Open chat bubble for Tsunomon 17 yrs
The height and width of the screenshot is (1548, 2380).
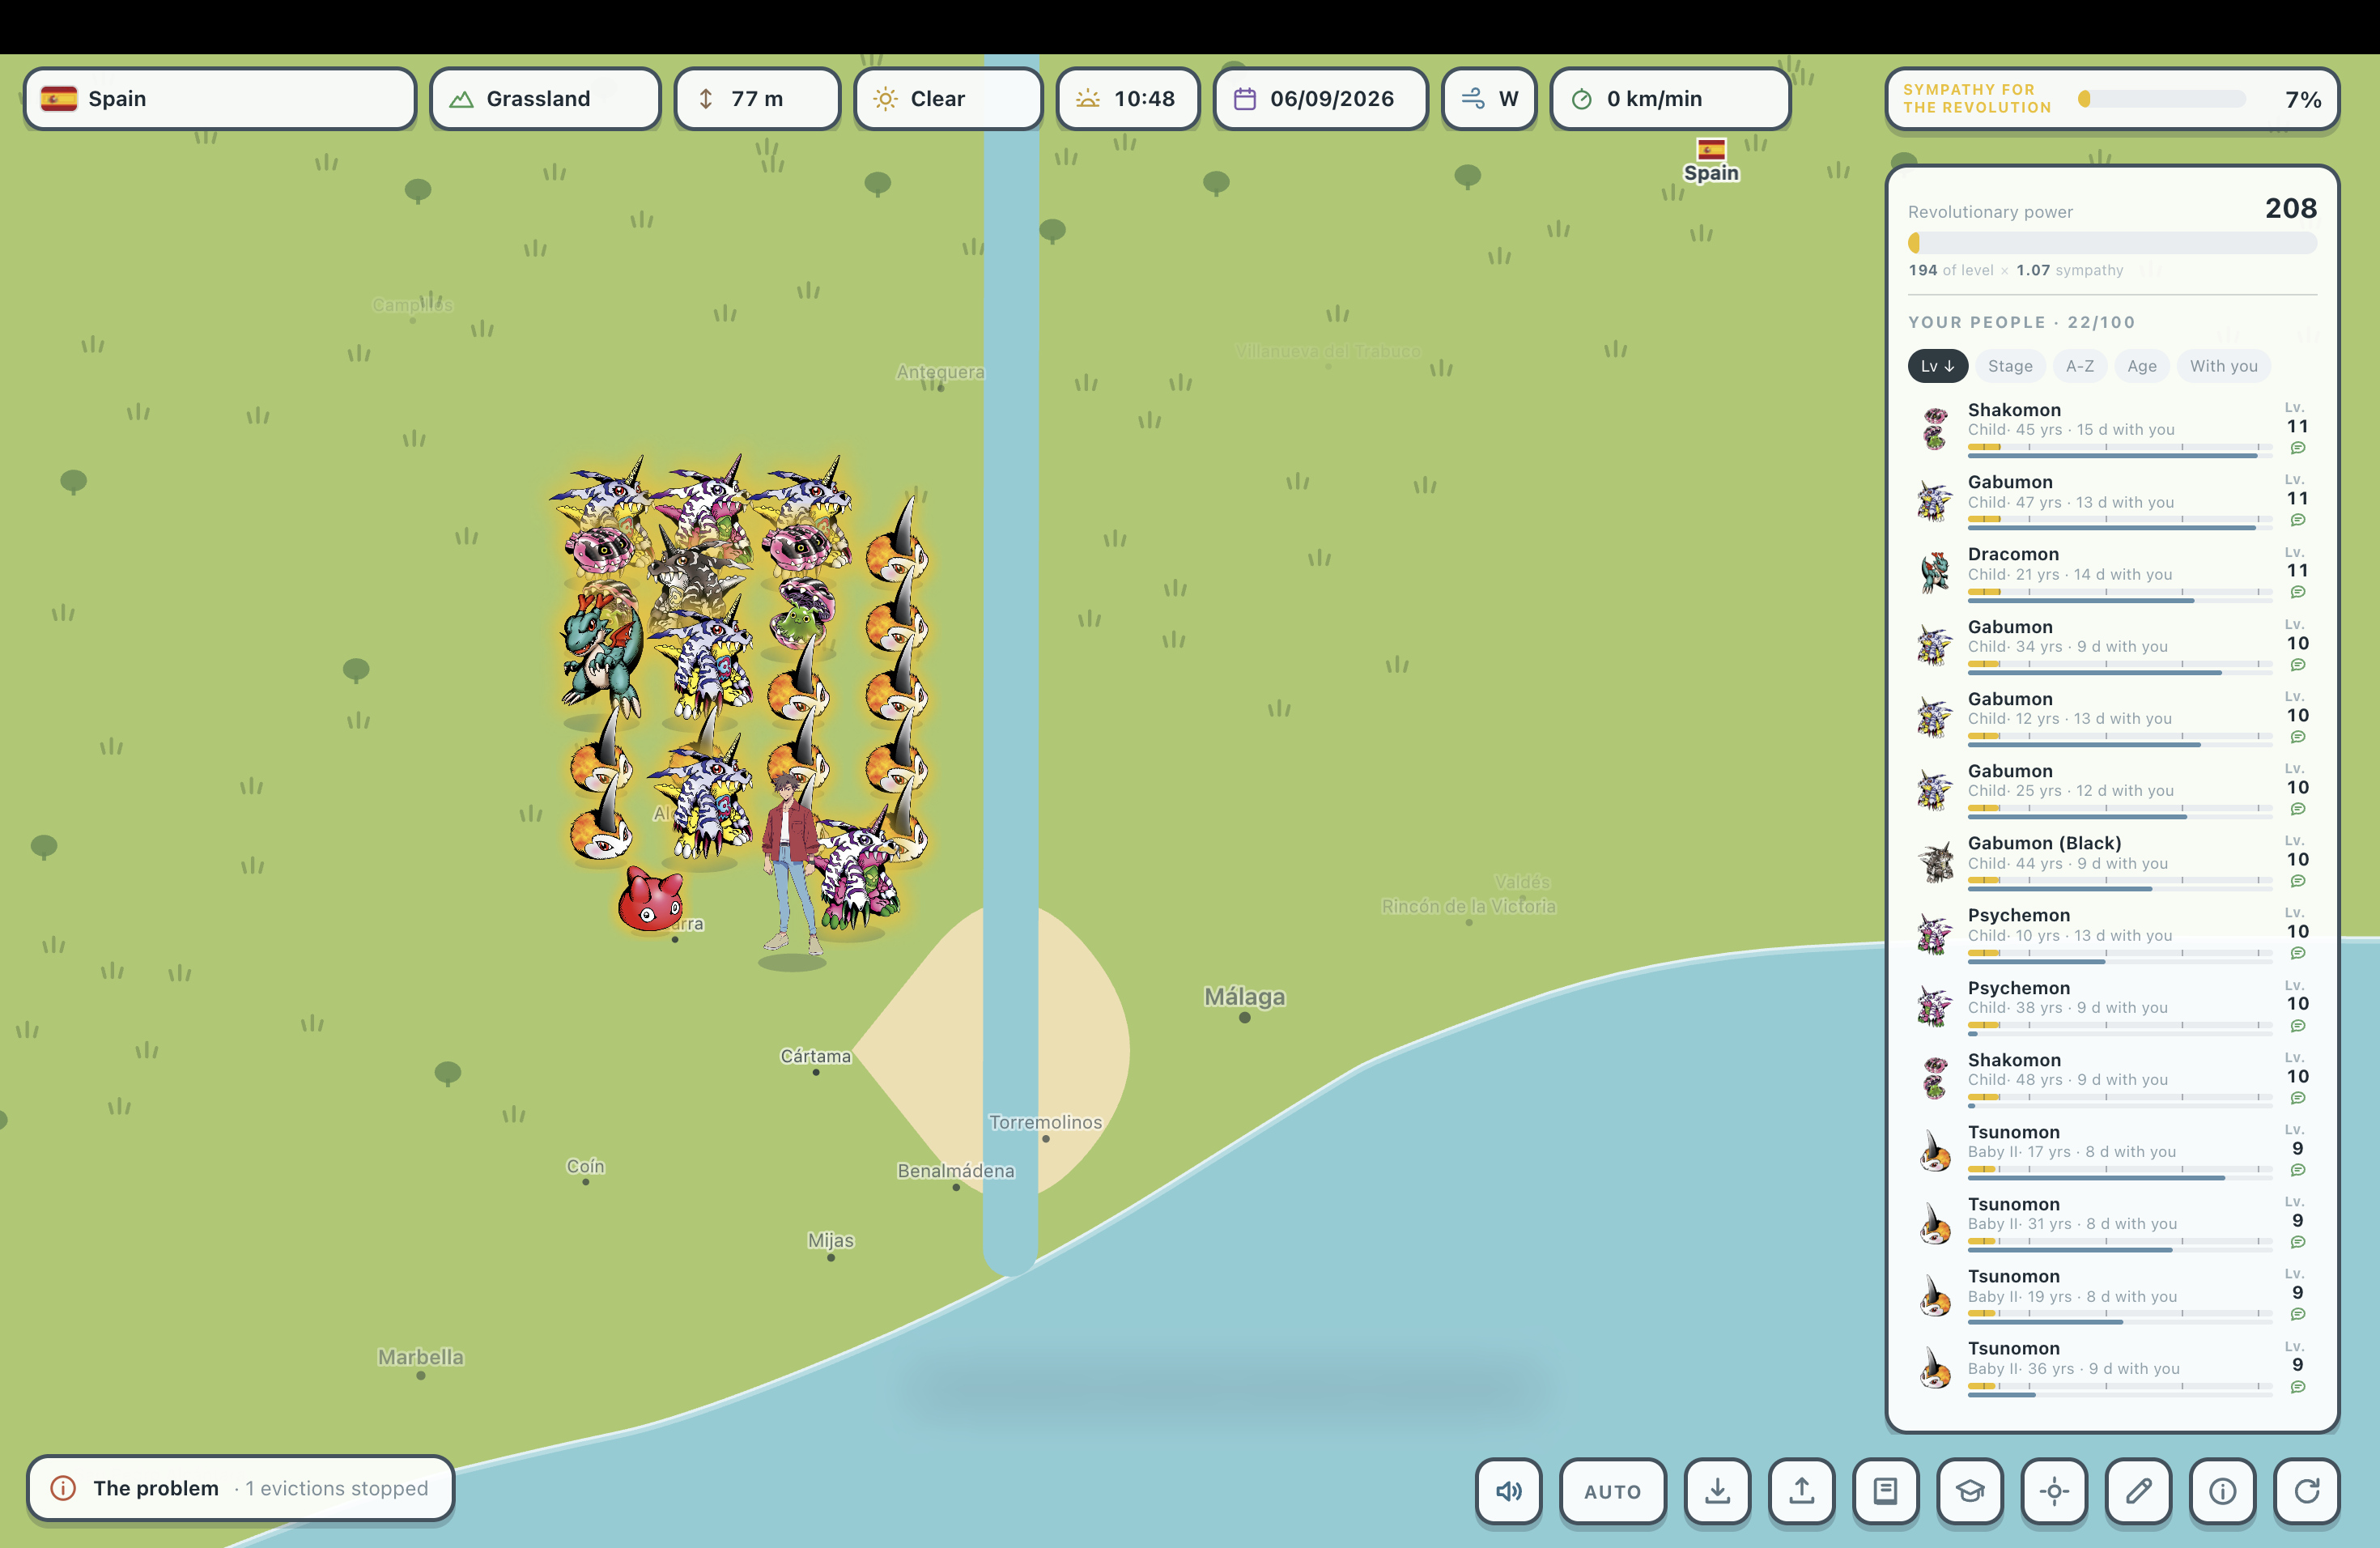[x=2298, y=1170]
